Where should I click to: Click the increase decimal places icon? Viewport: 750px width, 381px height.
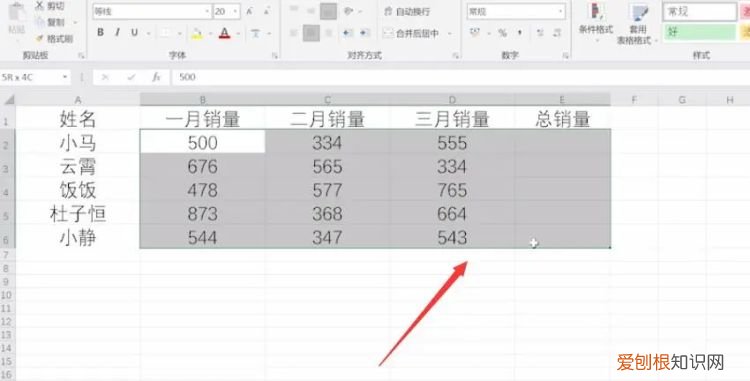pos(540,33)
